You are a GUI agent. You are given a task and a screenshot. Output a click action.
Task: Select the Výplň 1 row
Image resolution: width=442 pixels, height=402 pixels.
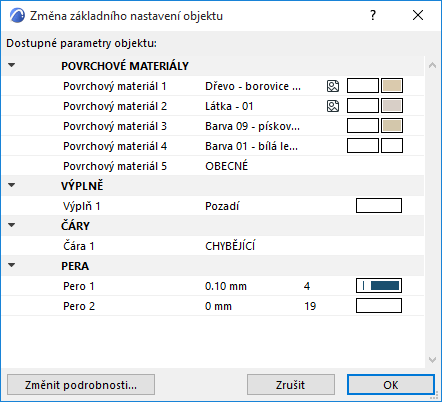point(213,206)
